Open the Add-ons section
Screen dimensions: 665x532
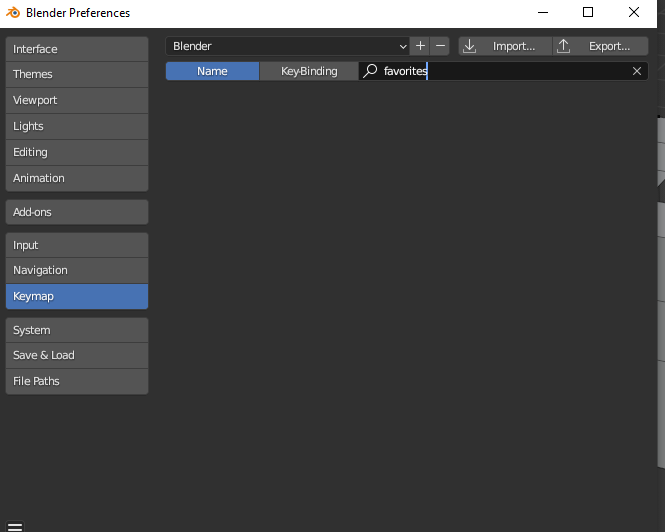(77, 212)
